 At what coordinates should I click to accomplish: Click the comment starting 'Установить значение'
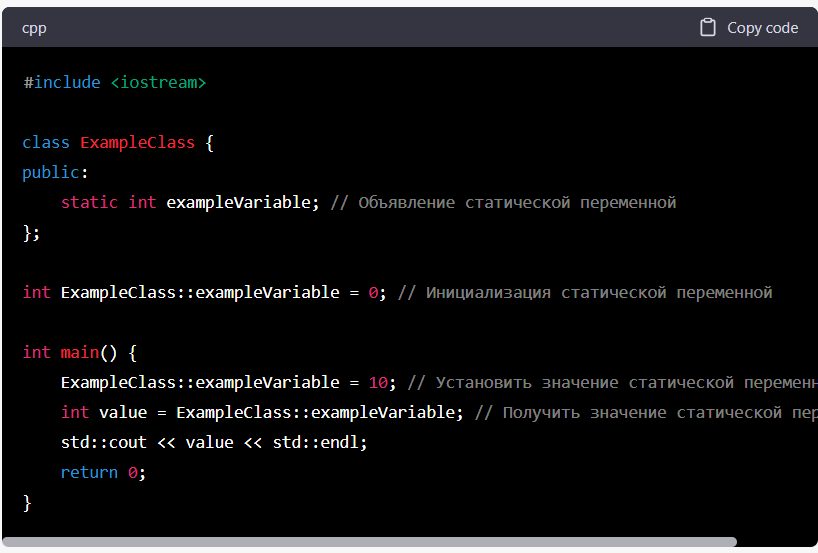click(612, 383)
